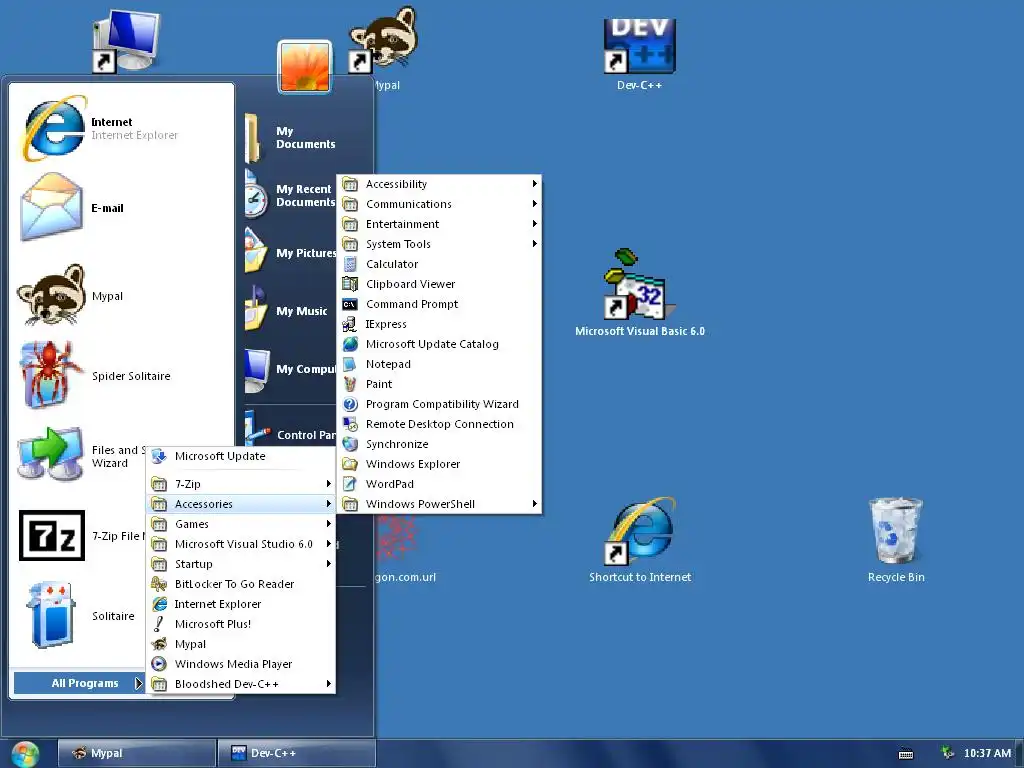
Task: Open My Recent Documents
Action: (291, 195)
